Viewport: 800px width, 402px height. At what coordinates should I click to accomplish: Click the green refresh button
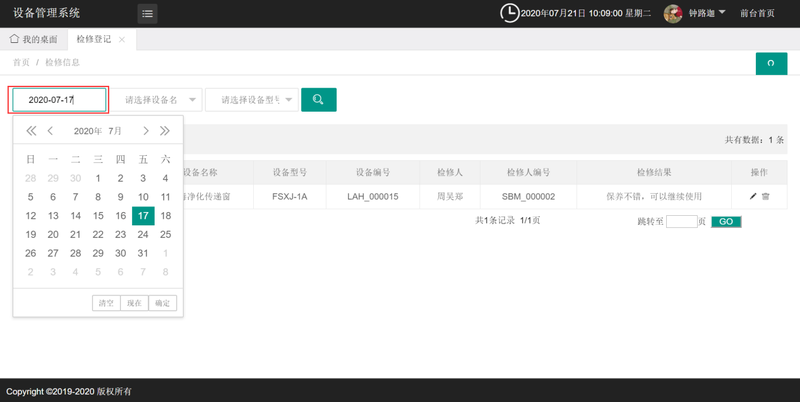coord(771,63)
